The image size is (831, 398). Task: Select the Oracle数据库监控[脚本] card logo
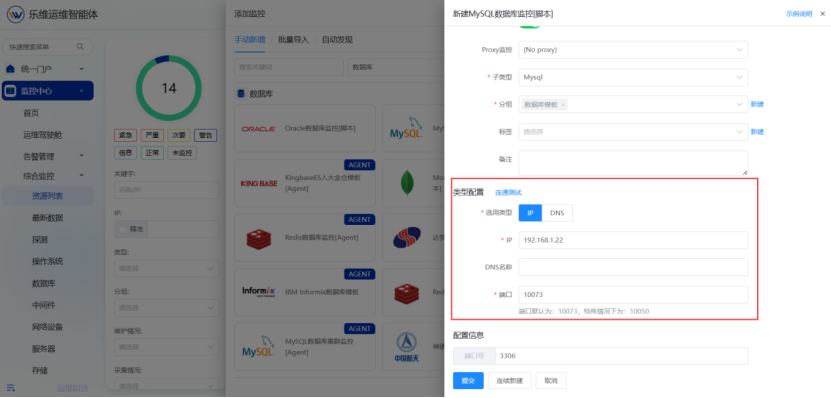258,129
